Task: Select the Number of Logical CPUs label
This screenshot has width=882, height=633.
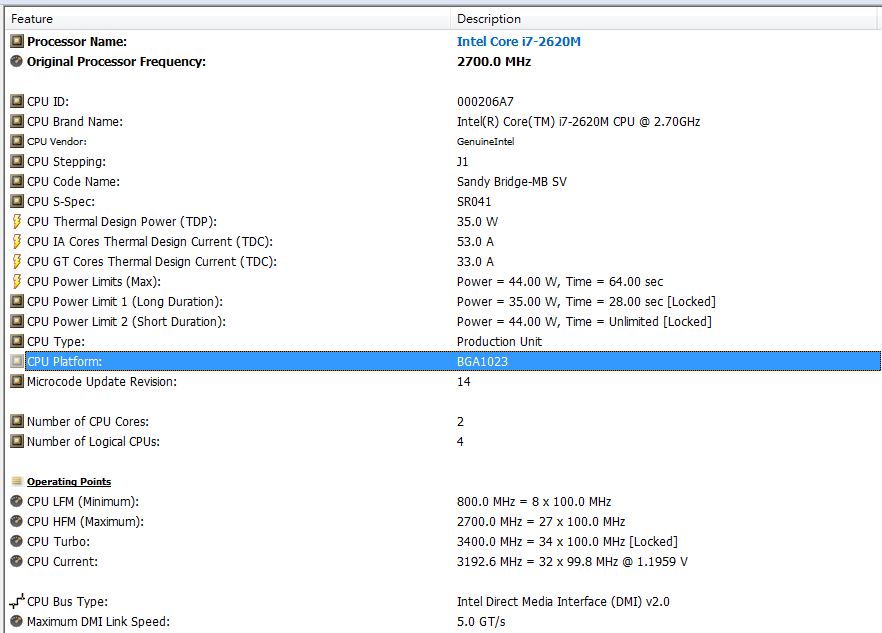Action: point(93,442)
